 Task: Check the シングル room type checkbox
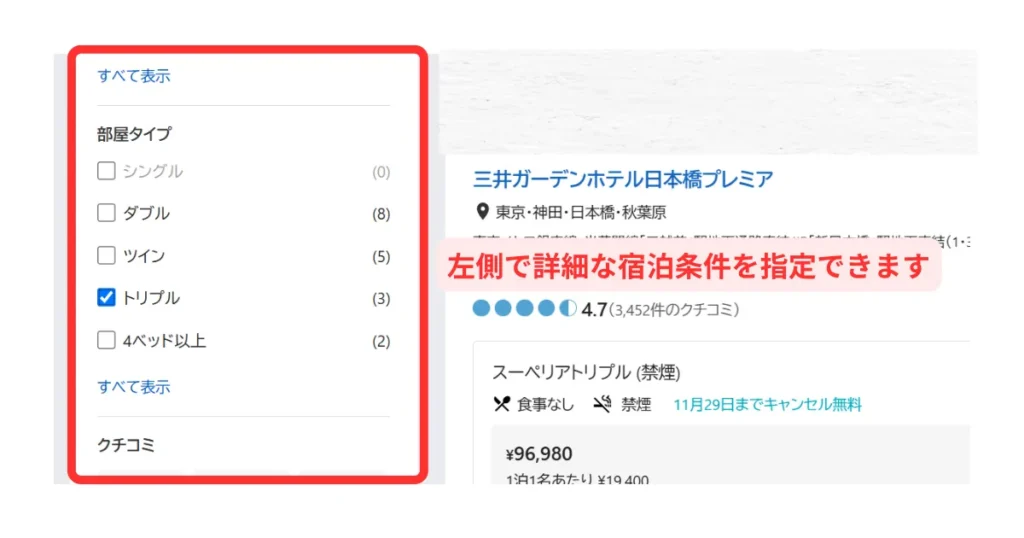coord(106,171)
